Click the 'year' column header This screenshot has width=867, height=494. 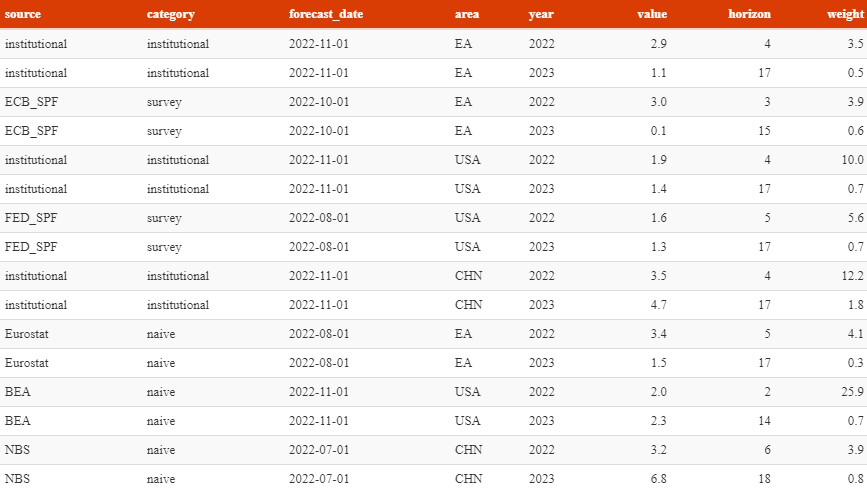(x=541, y=14)
